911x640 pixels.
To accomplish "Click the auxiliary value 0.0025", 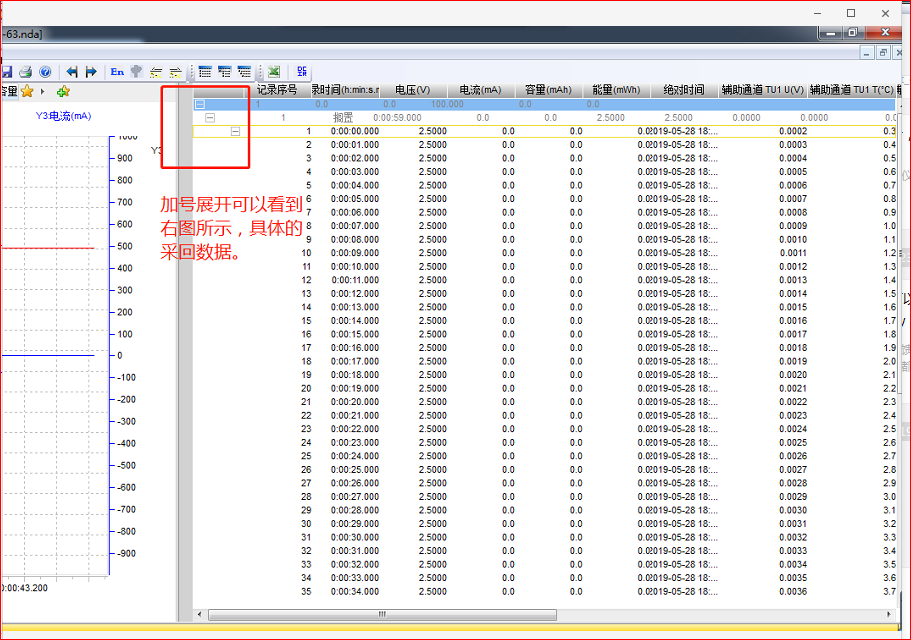I will pyautogui.click(x=793, y=443).
